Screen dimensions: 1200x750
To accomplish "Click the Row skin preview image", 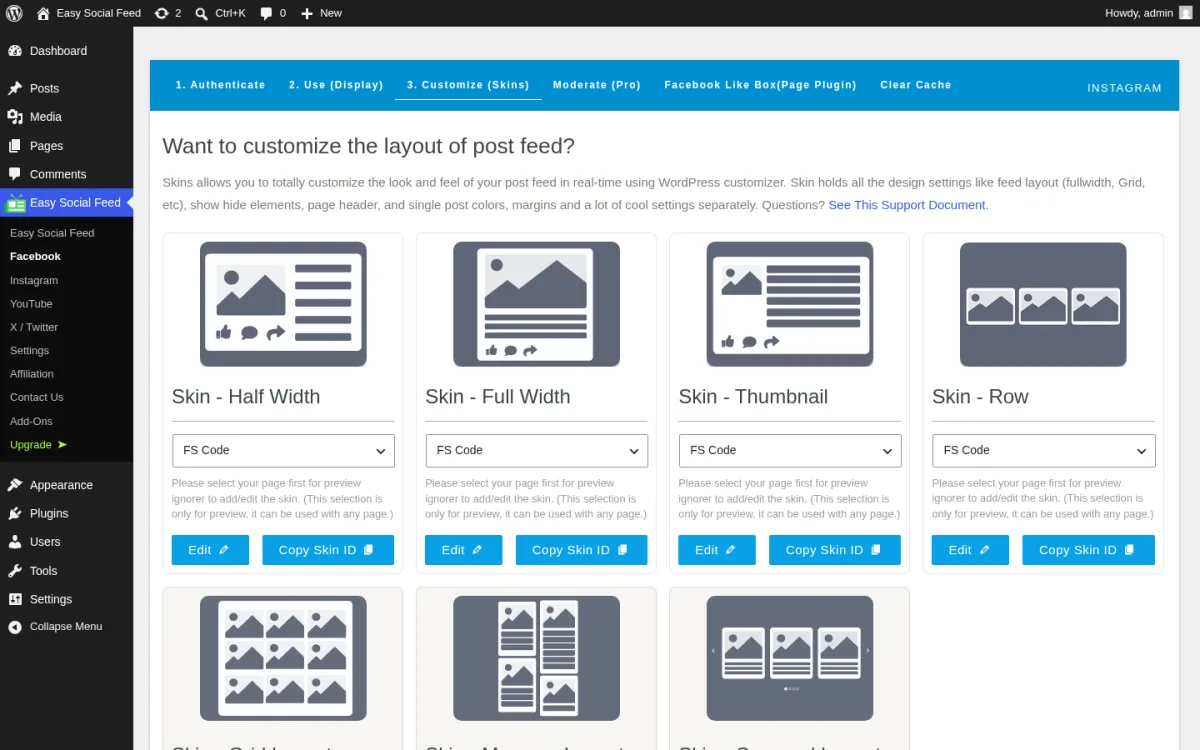I will pyautogui.click(x=1043, y=304).
